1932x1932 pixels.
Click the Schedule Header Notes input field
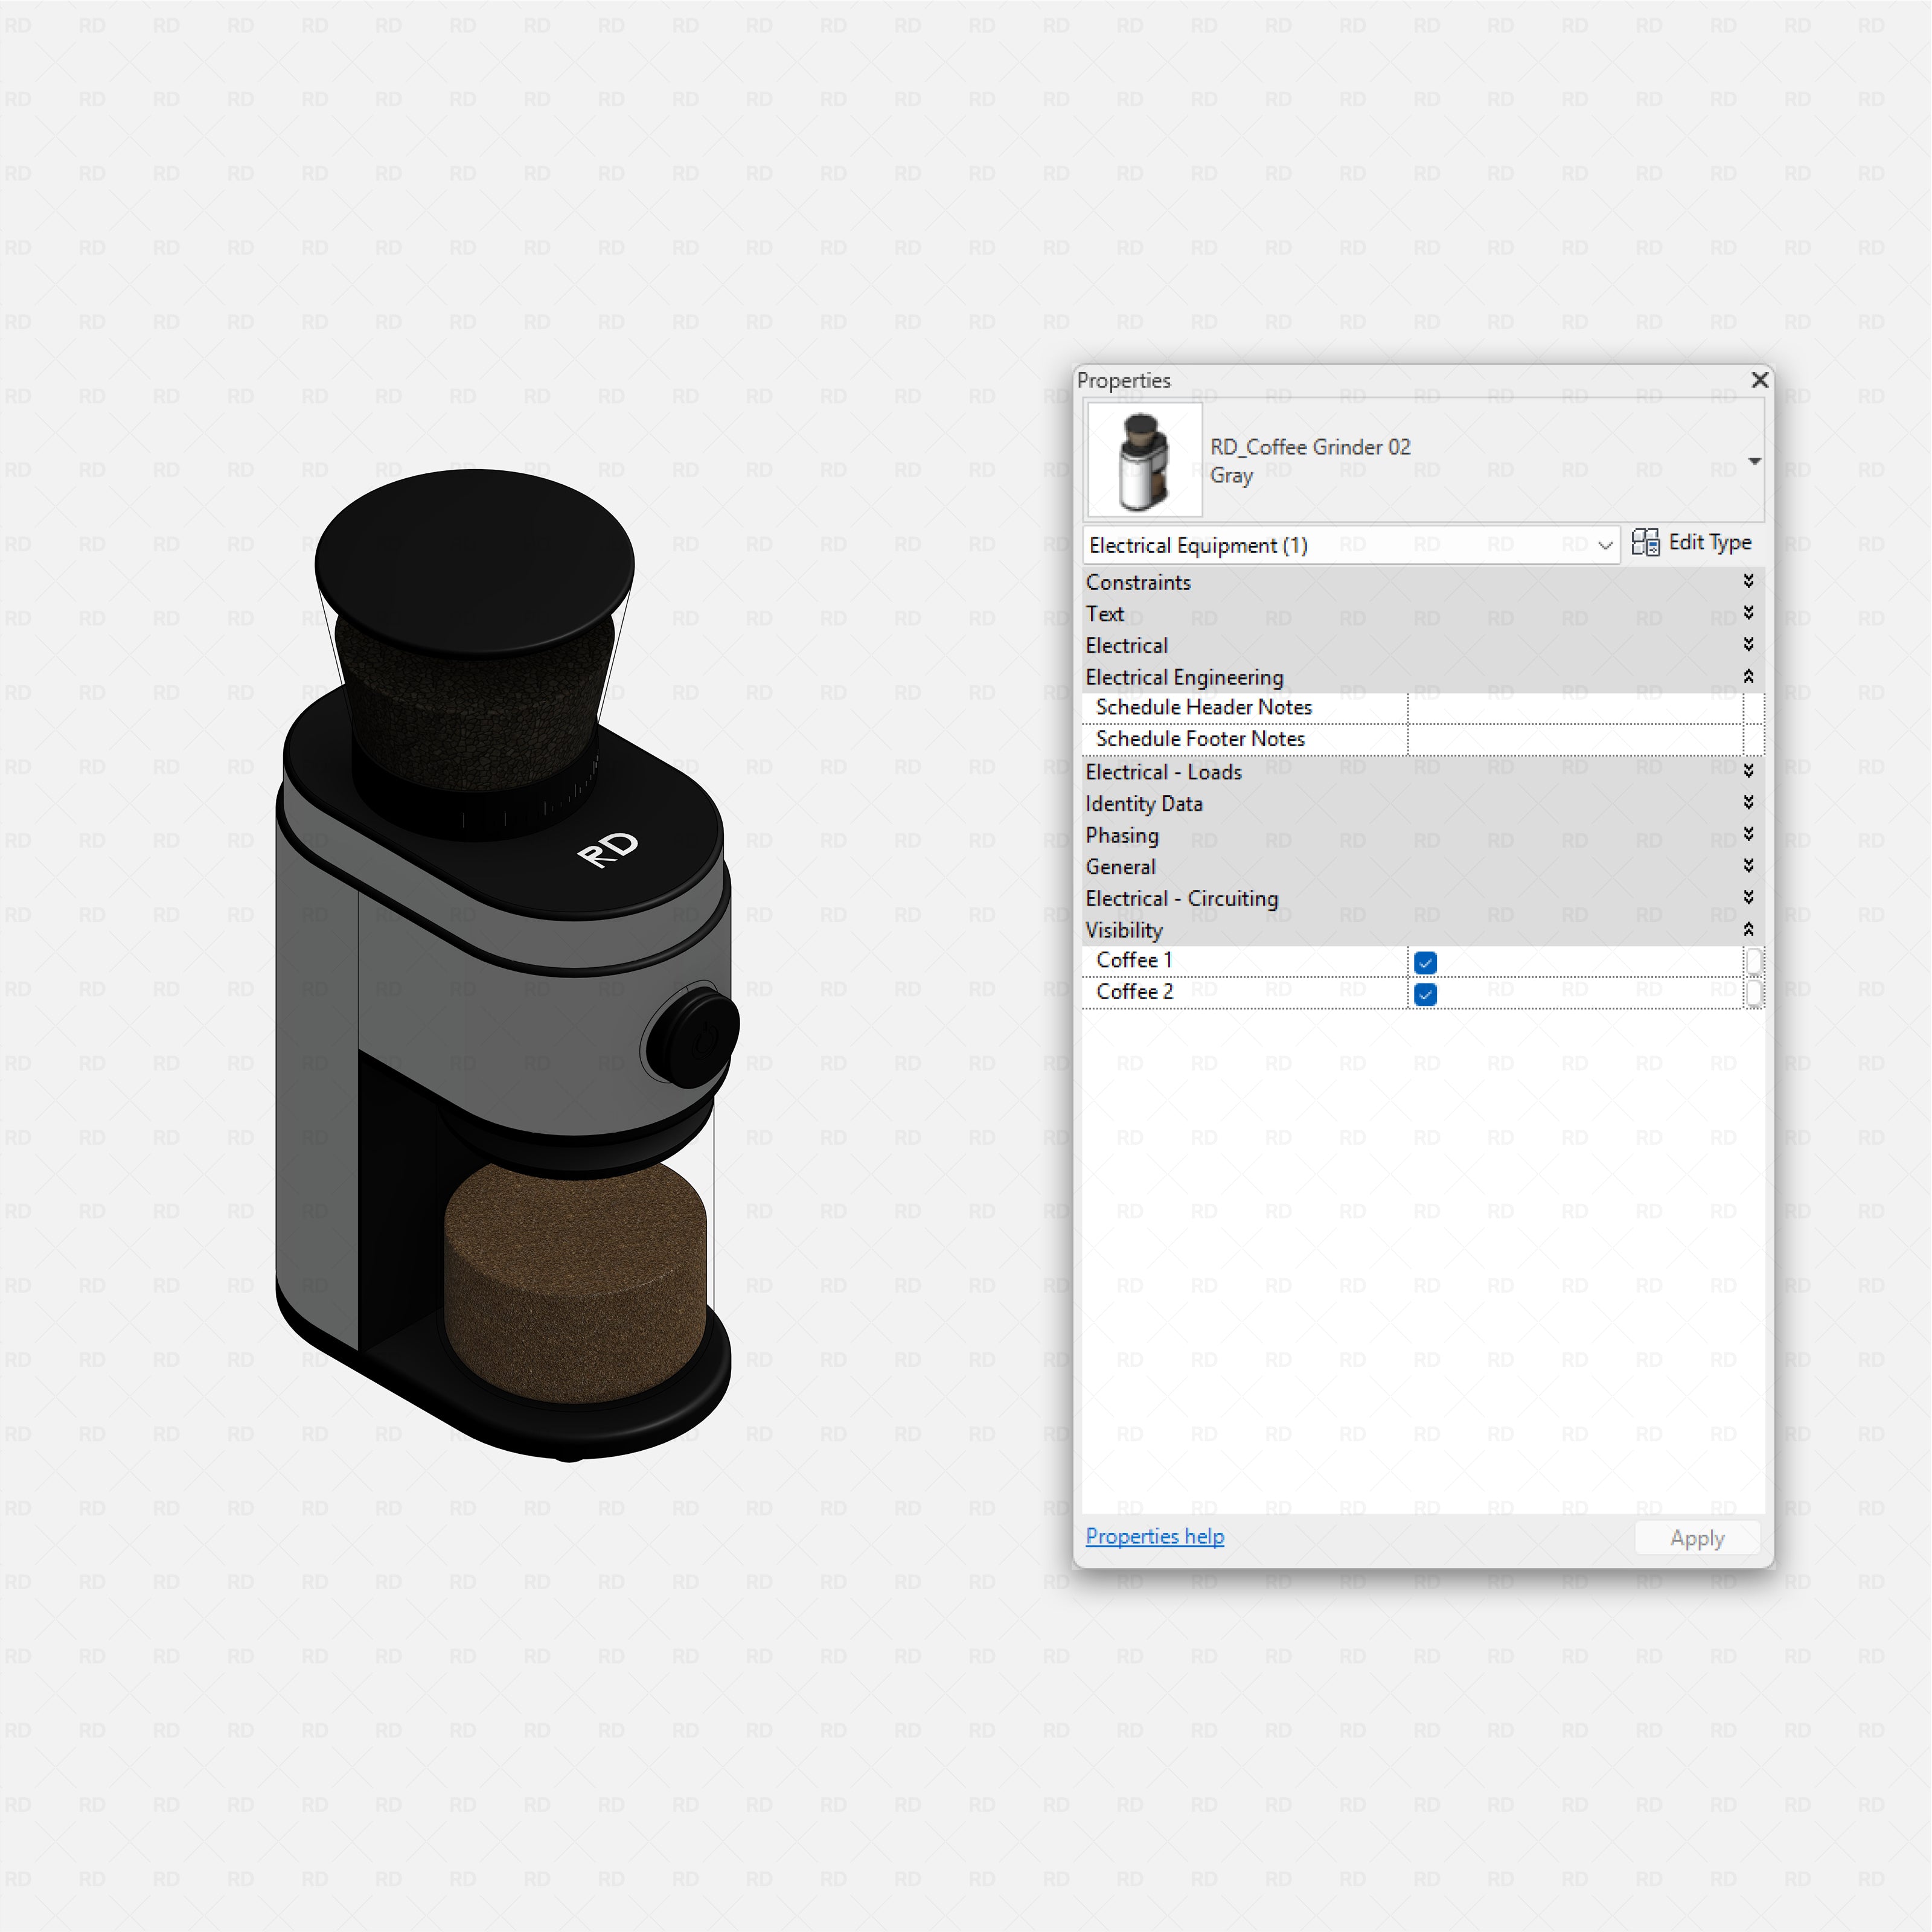pos(1580,707)
